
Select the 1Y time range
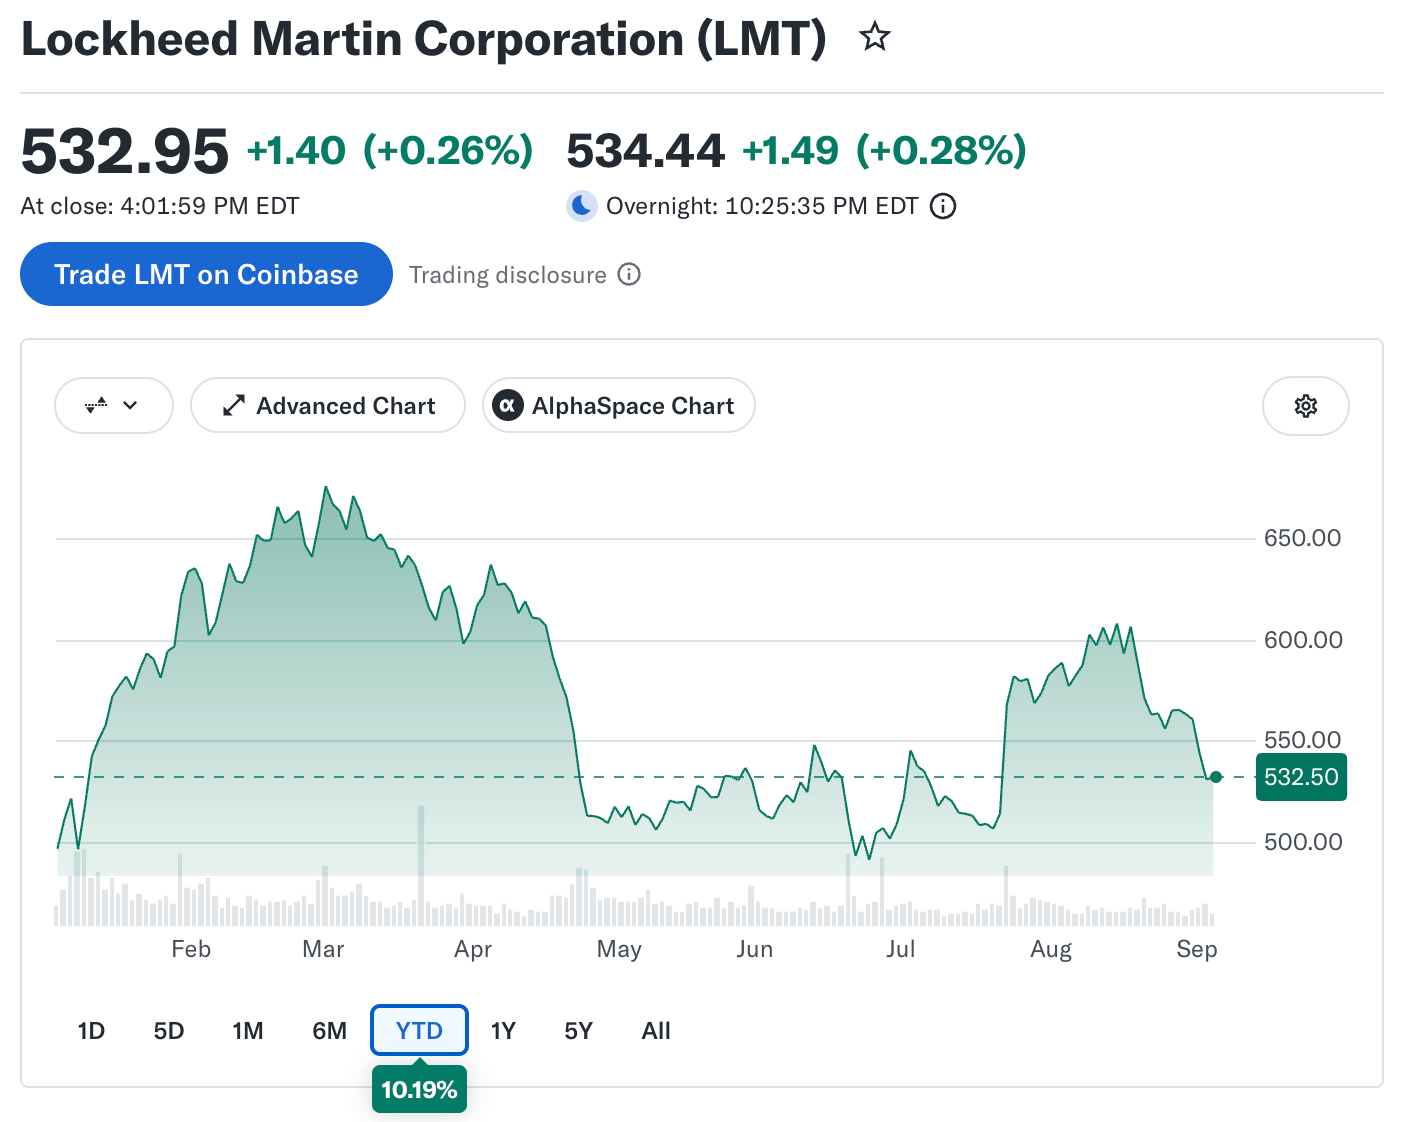503,1031
